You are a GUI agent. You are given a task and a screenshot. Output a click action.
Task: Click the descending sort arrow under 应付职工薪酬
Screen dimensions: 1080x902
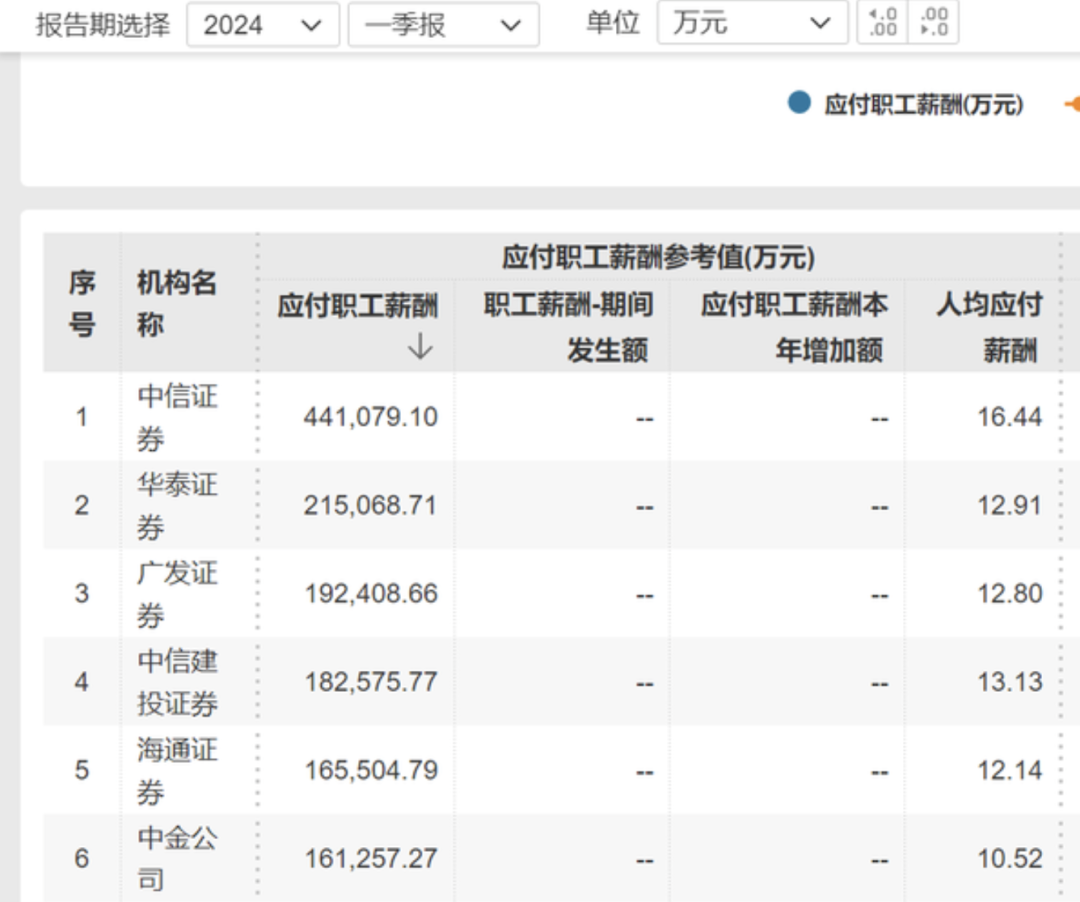(420, 346)
